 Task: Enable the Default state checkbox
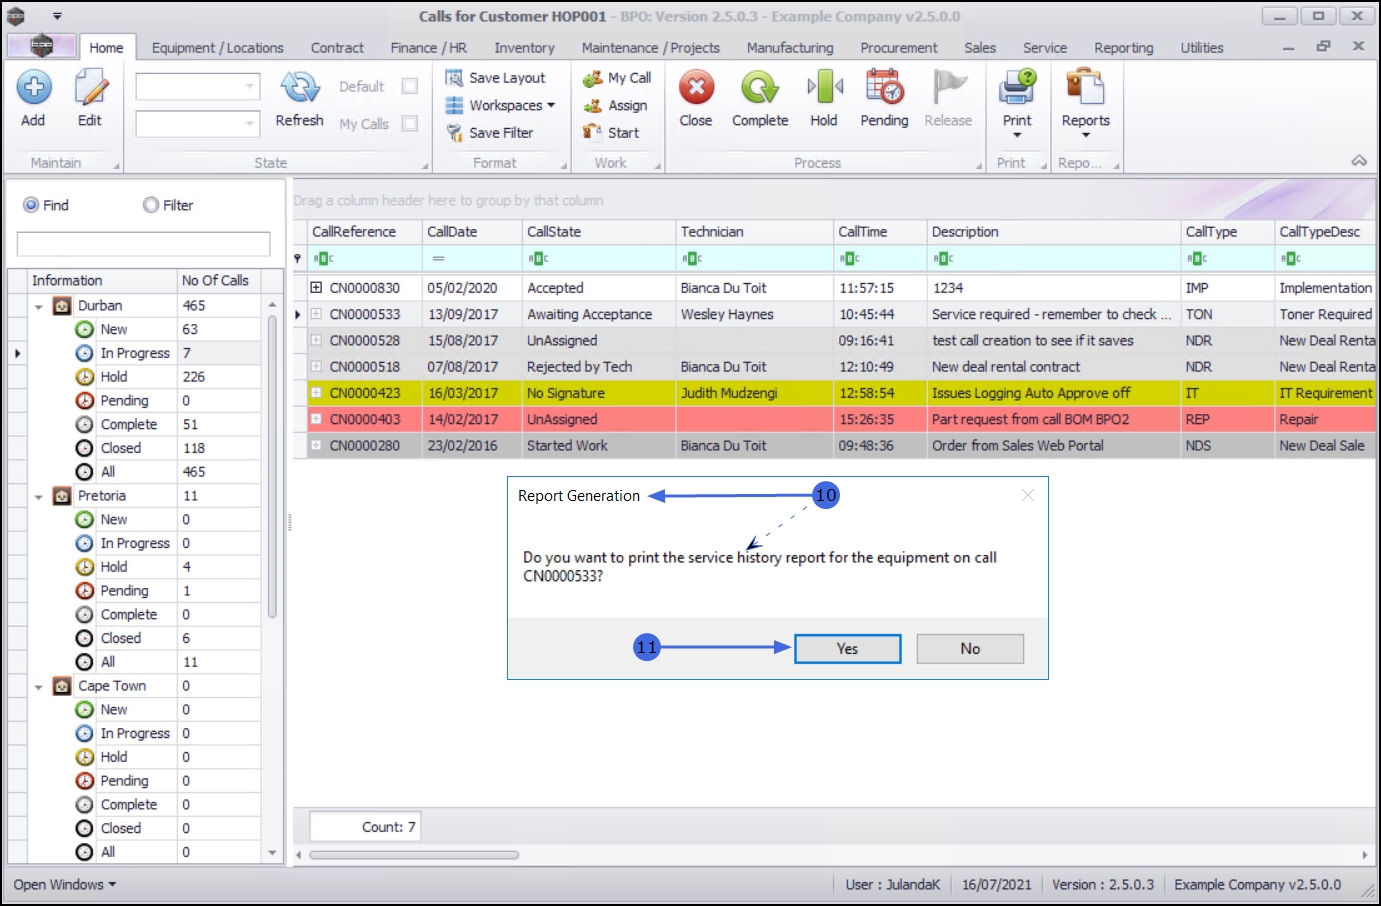click(410, 86)
